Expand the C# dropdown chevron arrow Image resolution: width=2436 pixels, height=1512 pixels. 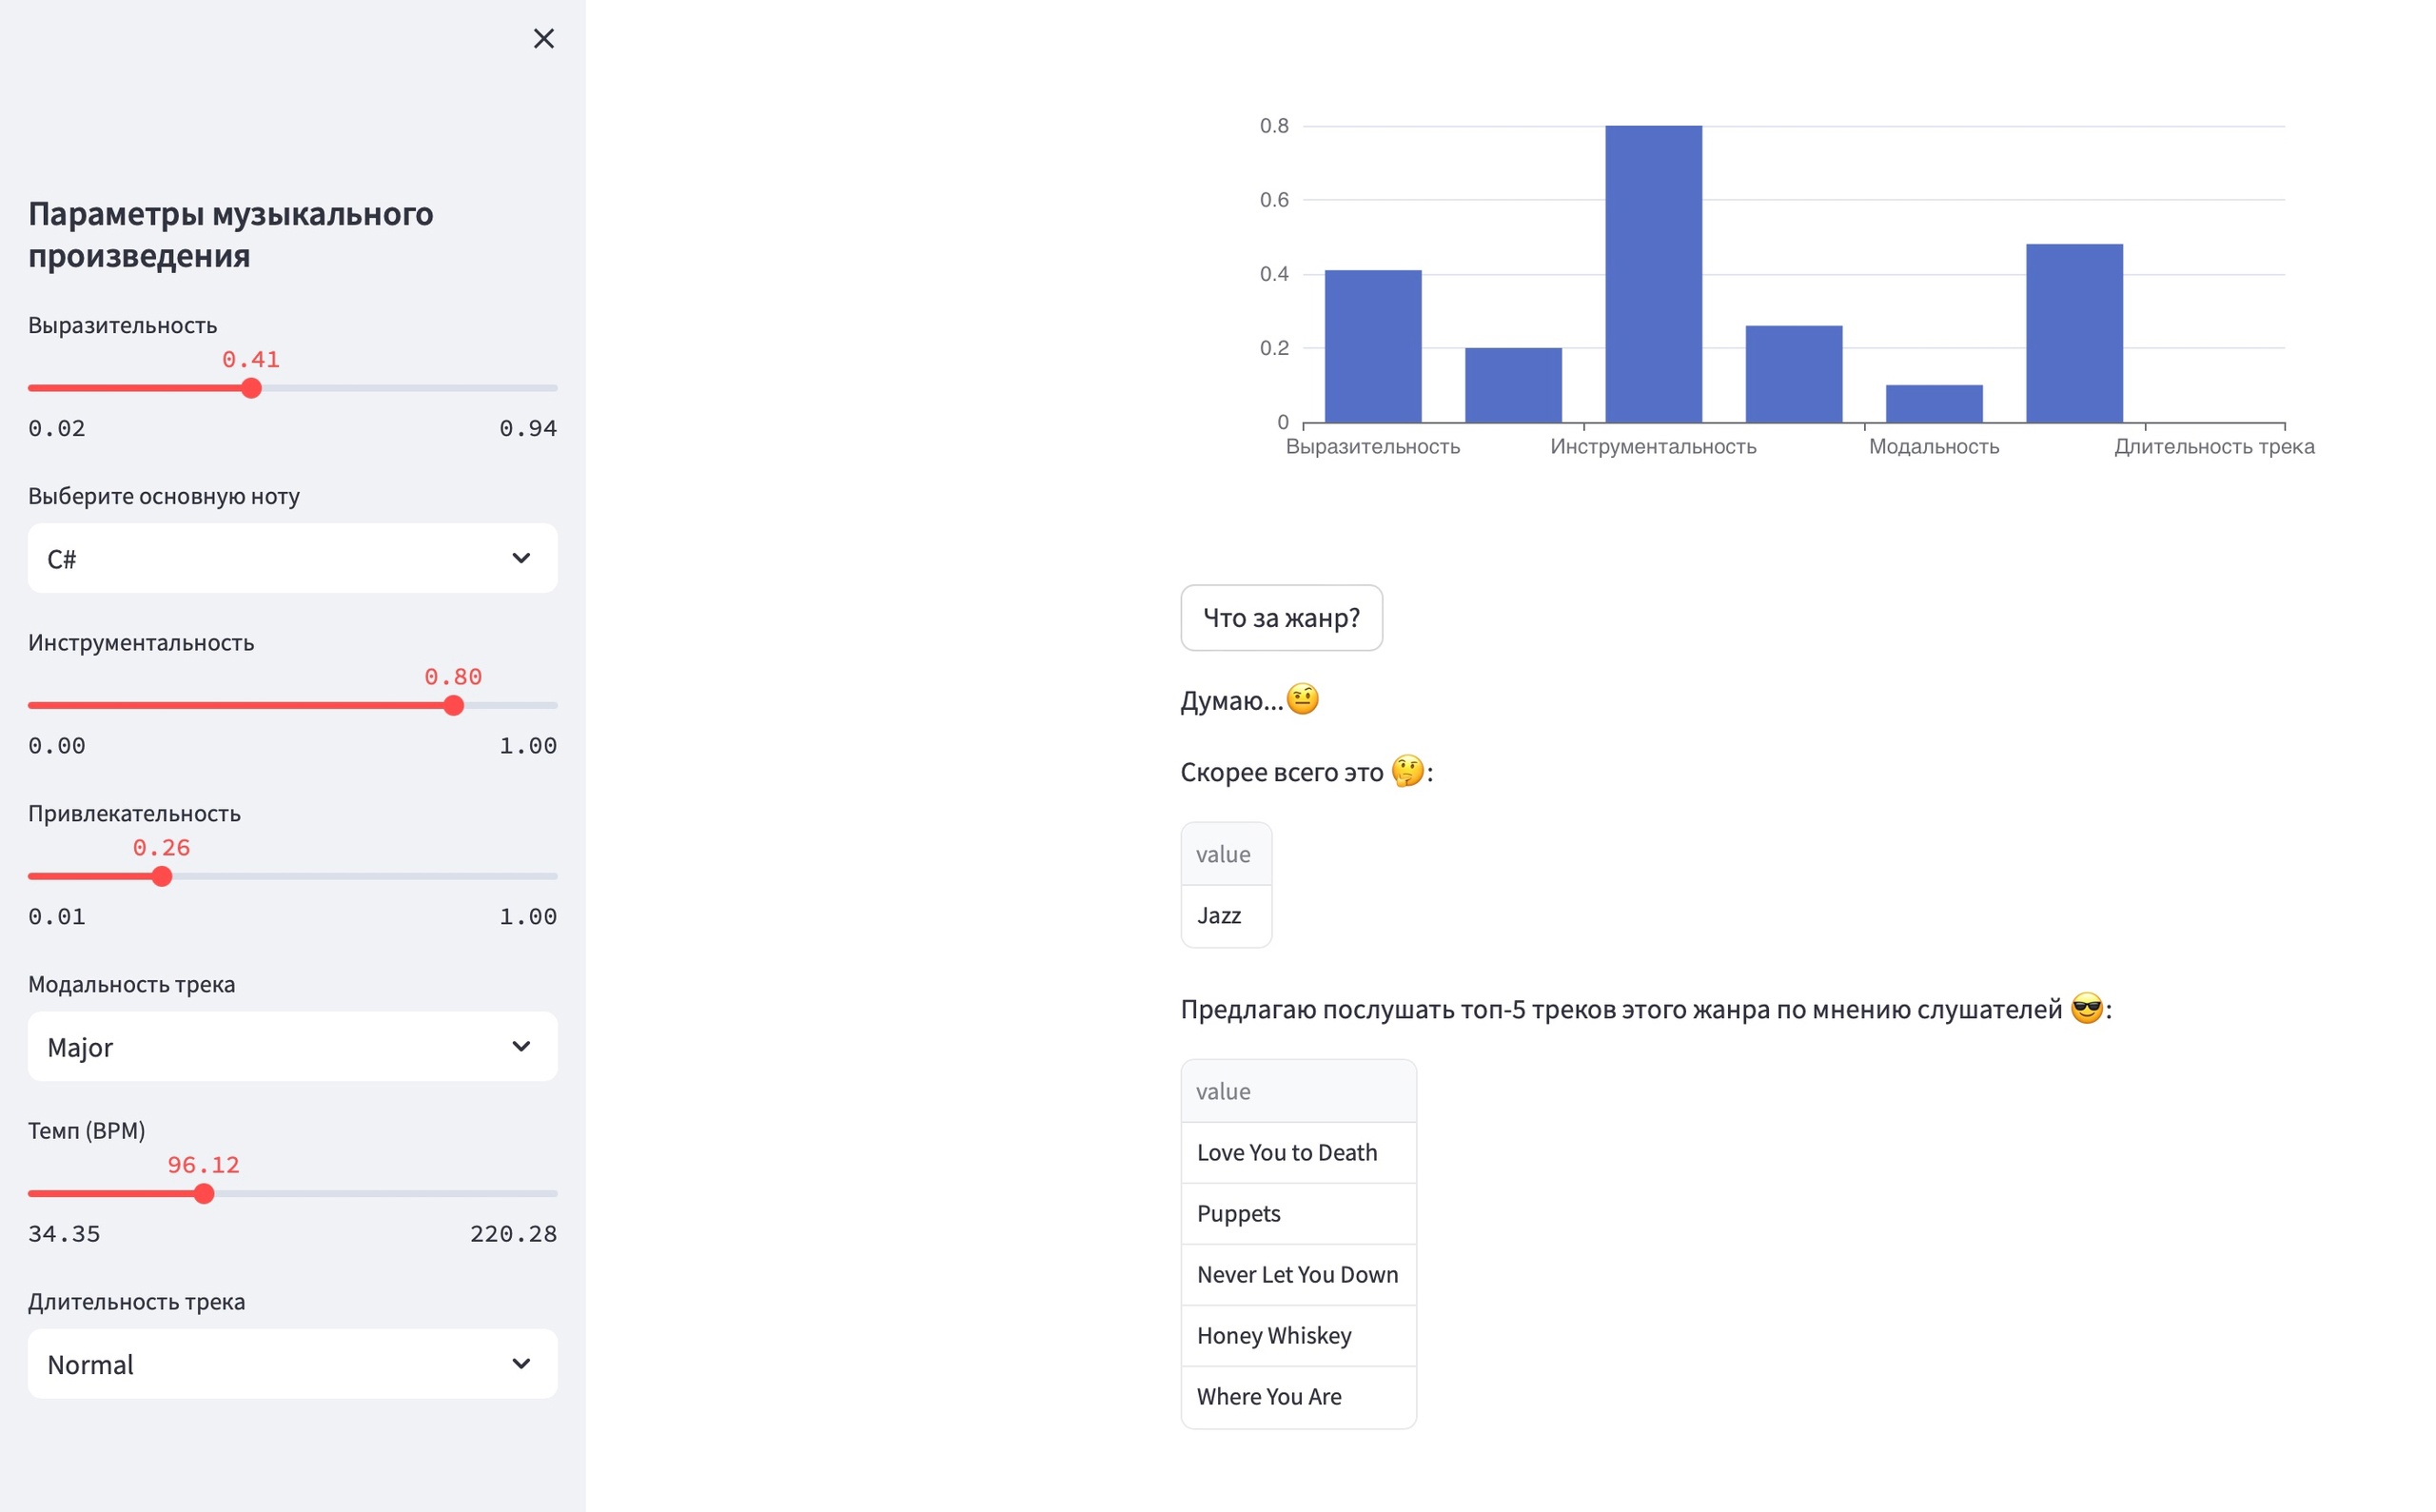coord(521,558)
